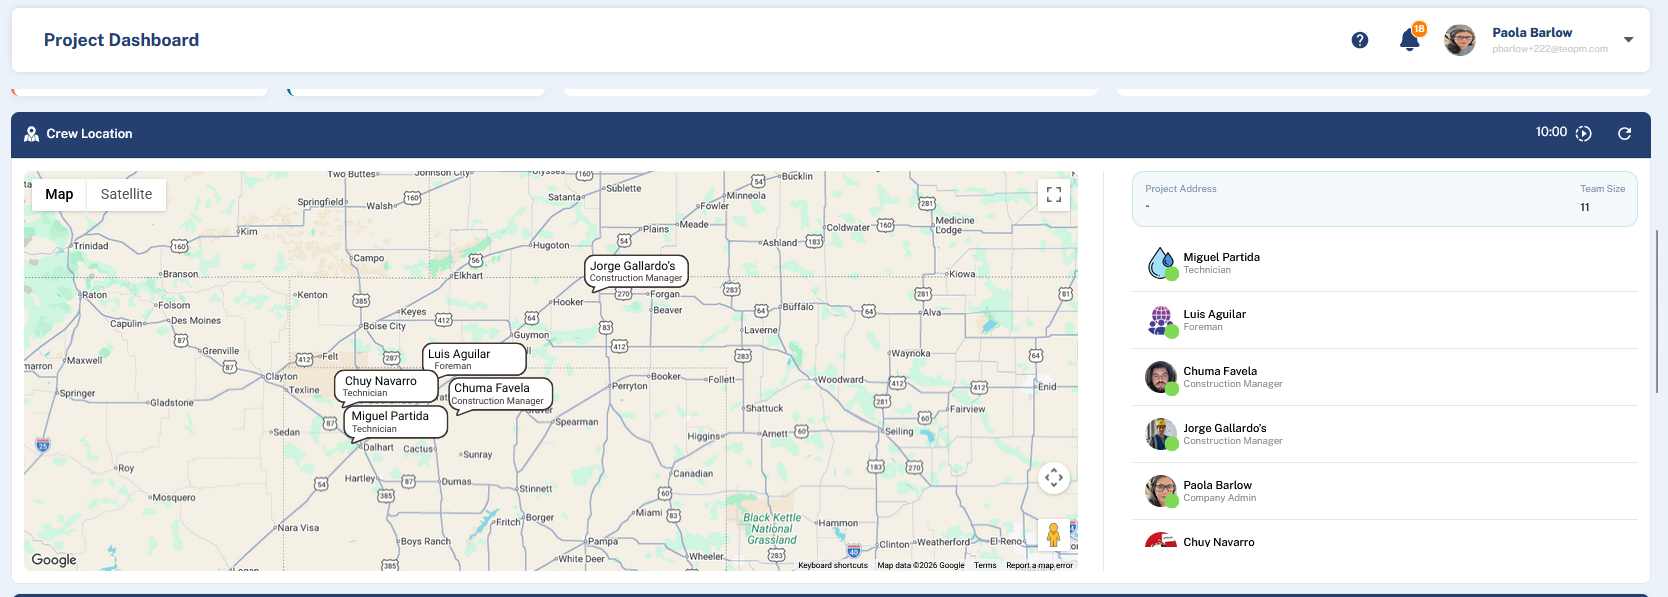
Task: Open Jorge Gallardo's map marker label
Action: 636,271
